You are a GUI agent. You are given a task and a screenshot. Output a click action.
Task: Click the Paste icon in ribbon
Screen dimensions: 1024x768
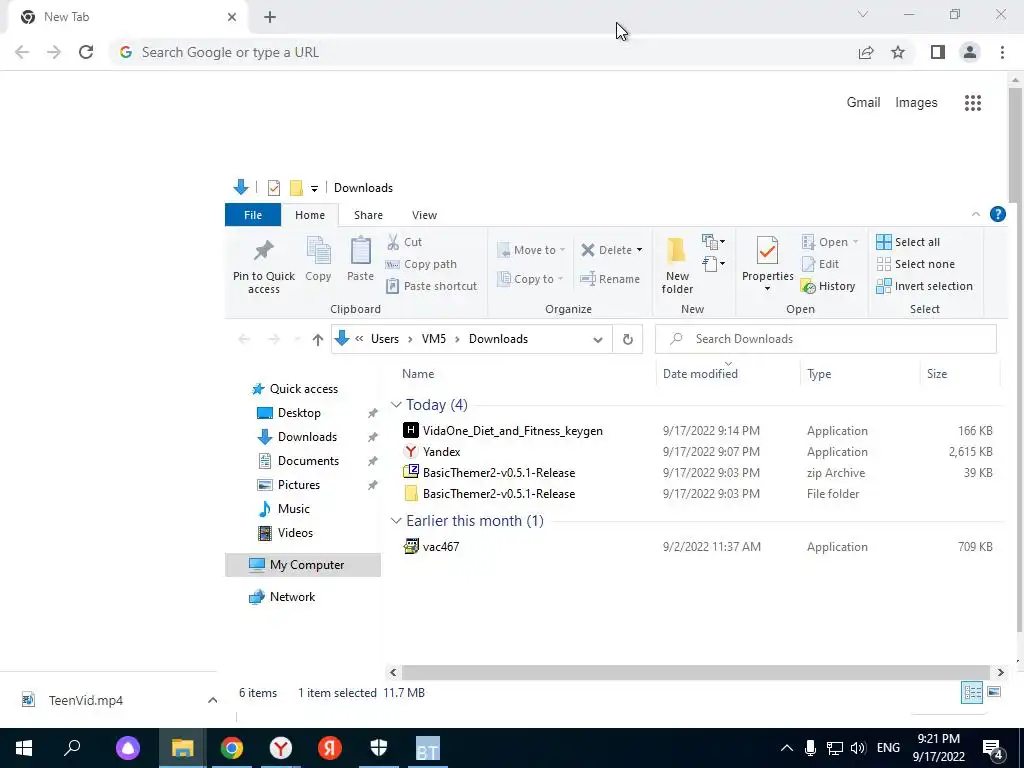click(x=360, y=251)
